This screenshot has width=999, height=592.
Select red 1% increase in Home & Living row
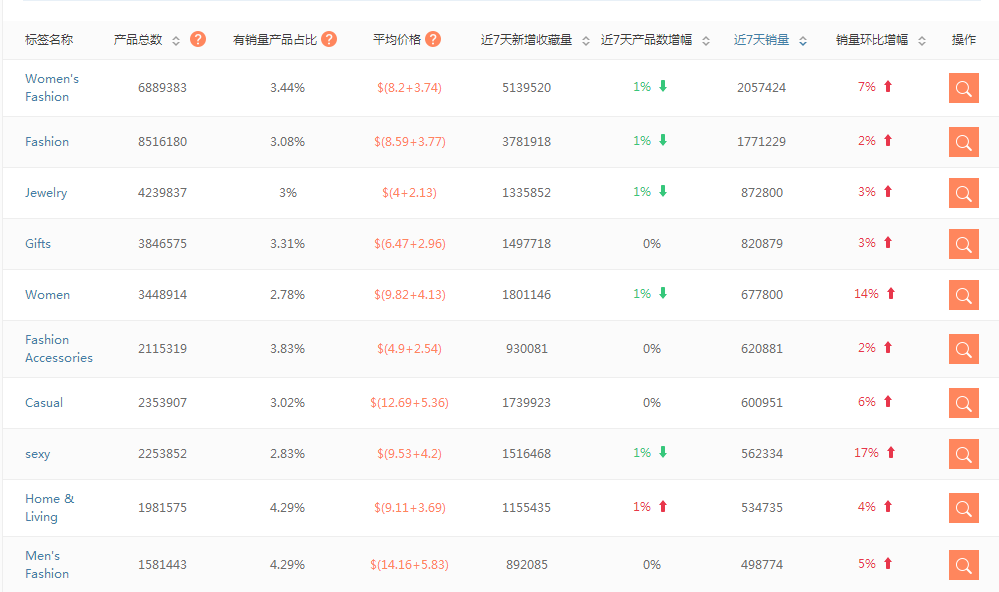click(642, 507)
